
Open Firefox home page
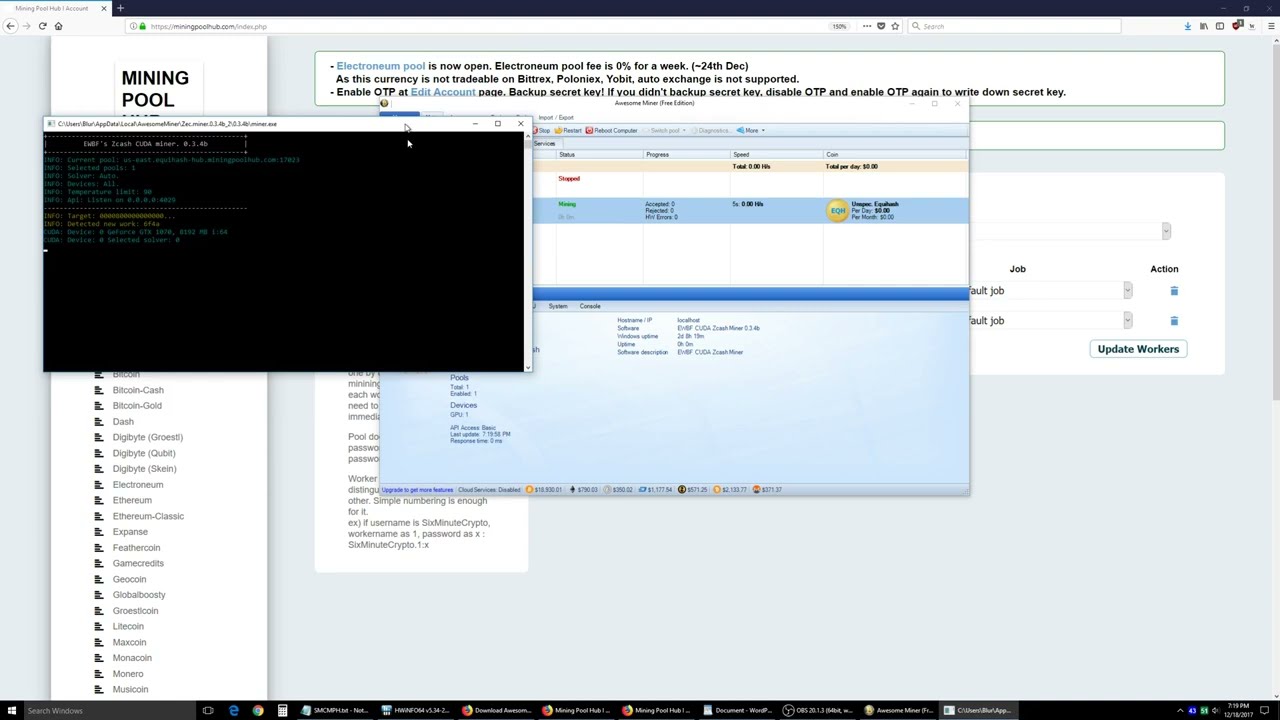[x=58, y=26]
